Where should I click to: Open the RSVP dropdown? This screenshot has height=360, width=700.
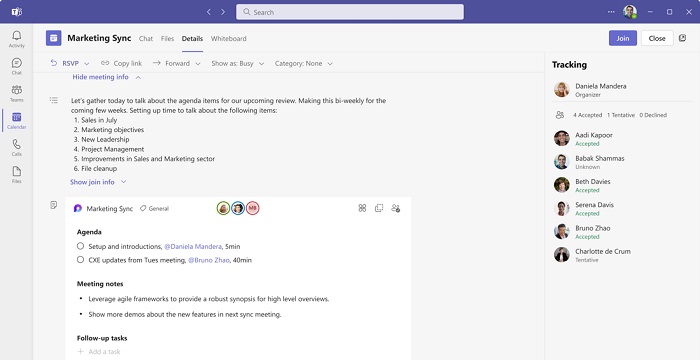(x=70, y=63)
